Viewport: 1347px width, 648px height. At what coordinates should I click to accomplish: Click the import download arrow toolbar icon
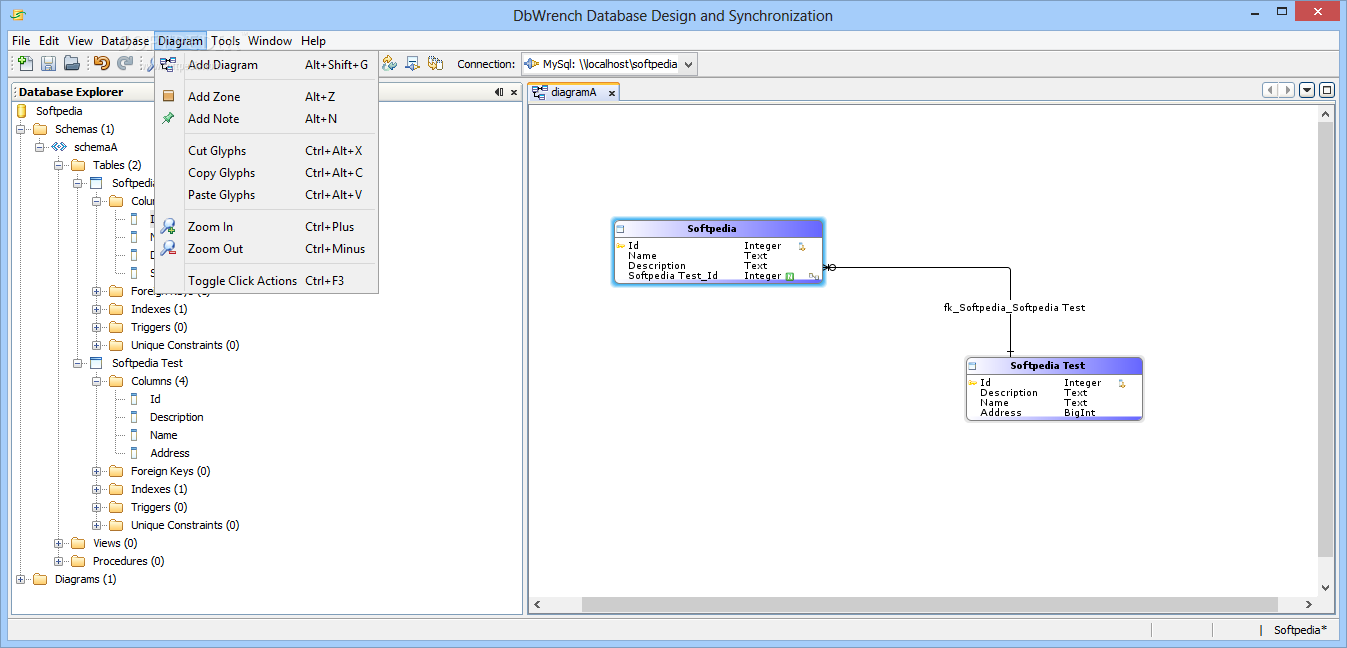click(x=412, y=63)
